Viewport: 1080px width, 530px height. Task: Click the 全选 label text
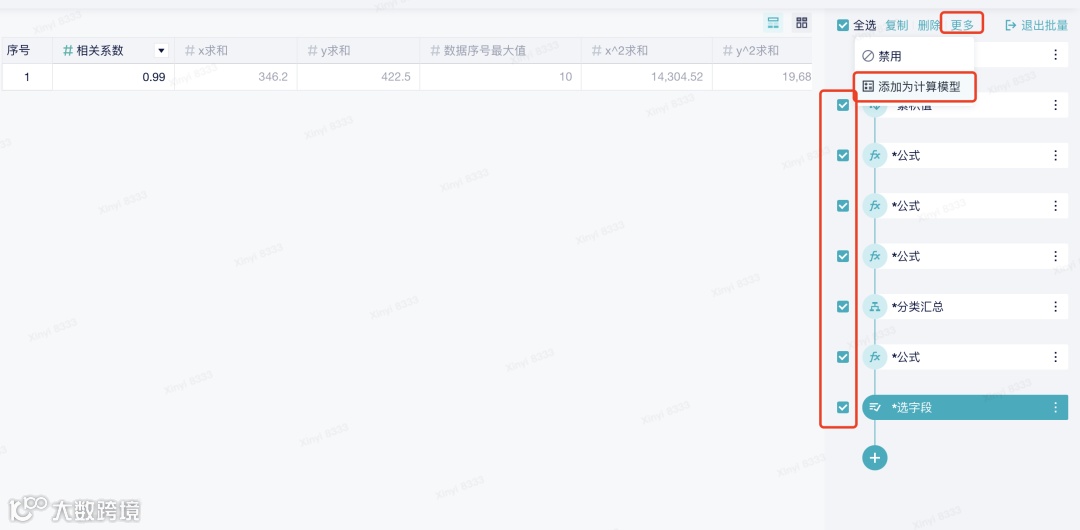[864, 26]
